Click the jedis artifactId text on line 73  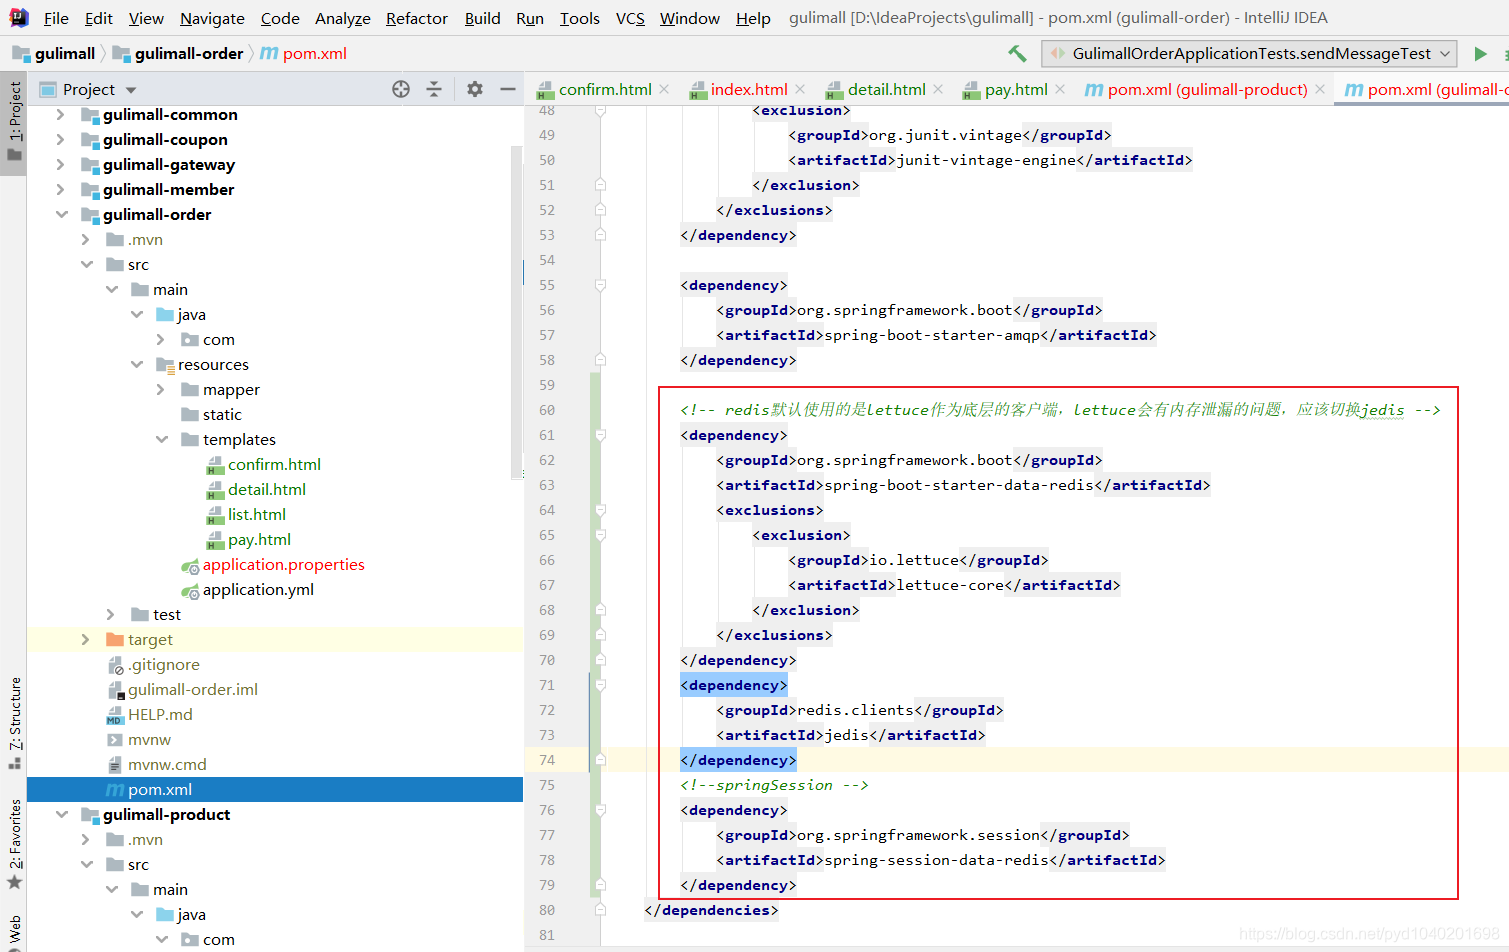tap(847, 735)
